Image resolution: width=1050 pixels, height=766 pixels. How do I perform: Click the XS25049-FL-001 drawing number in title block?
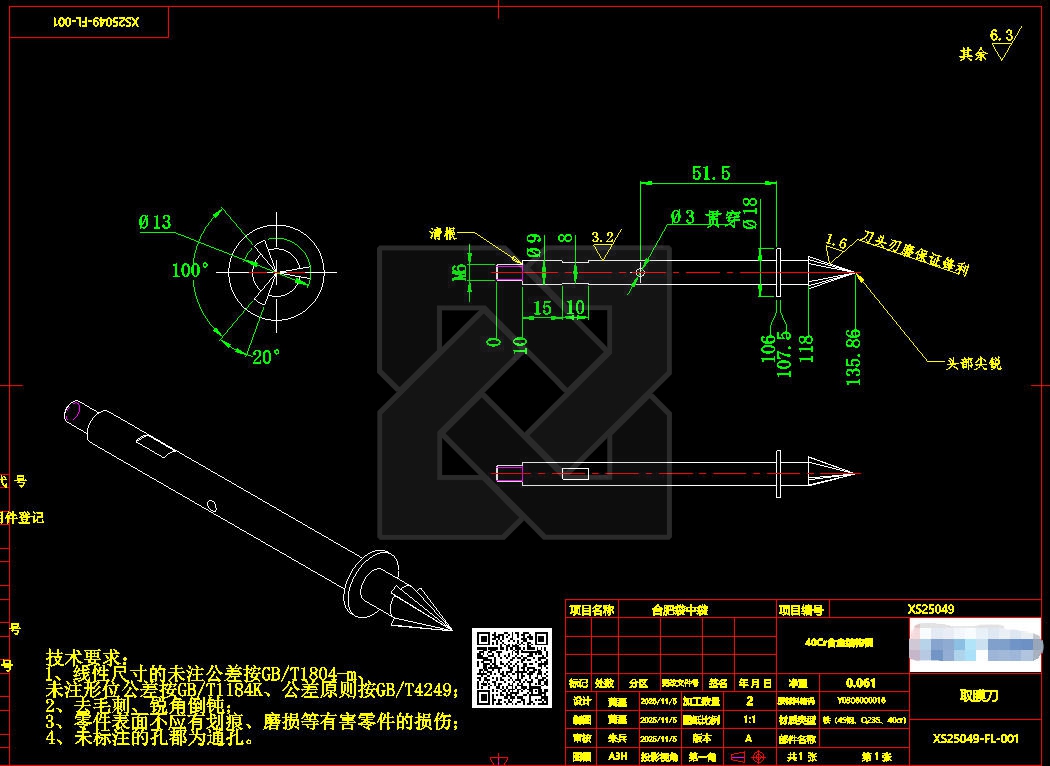(x=975, y=739)
